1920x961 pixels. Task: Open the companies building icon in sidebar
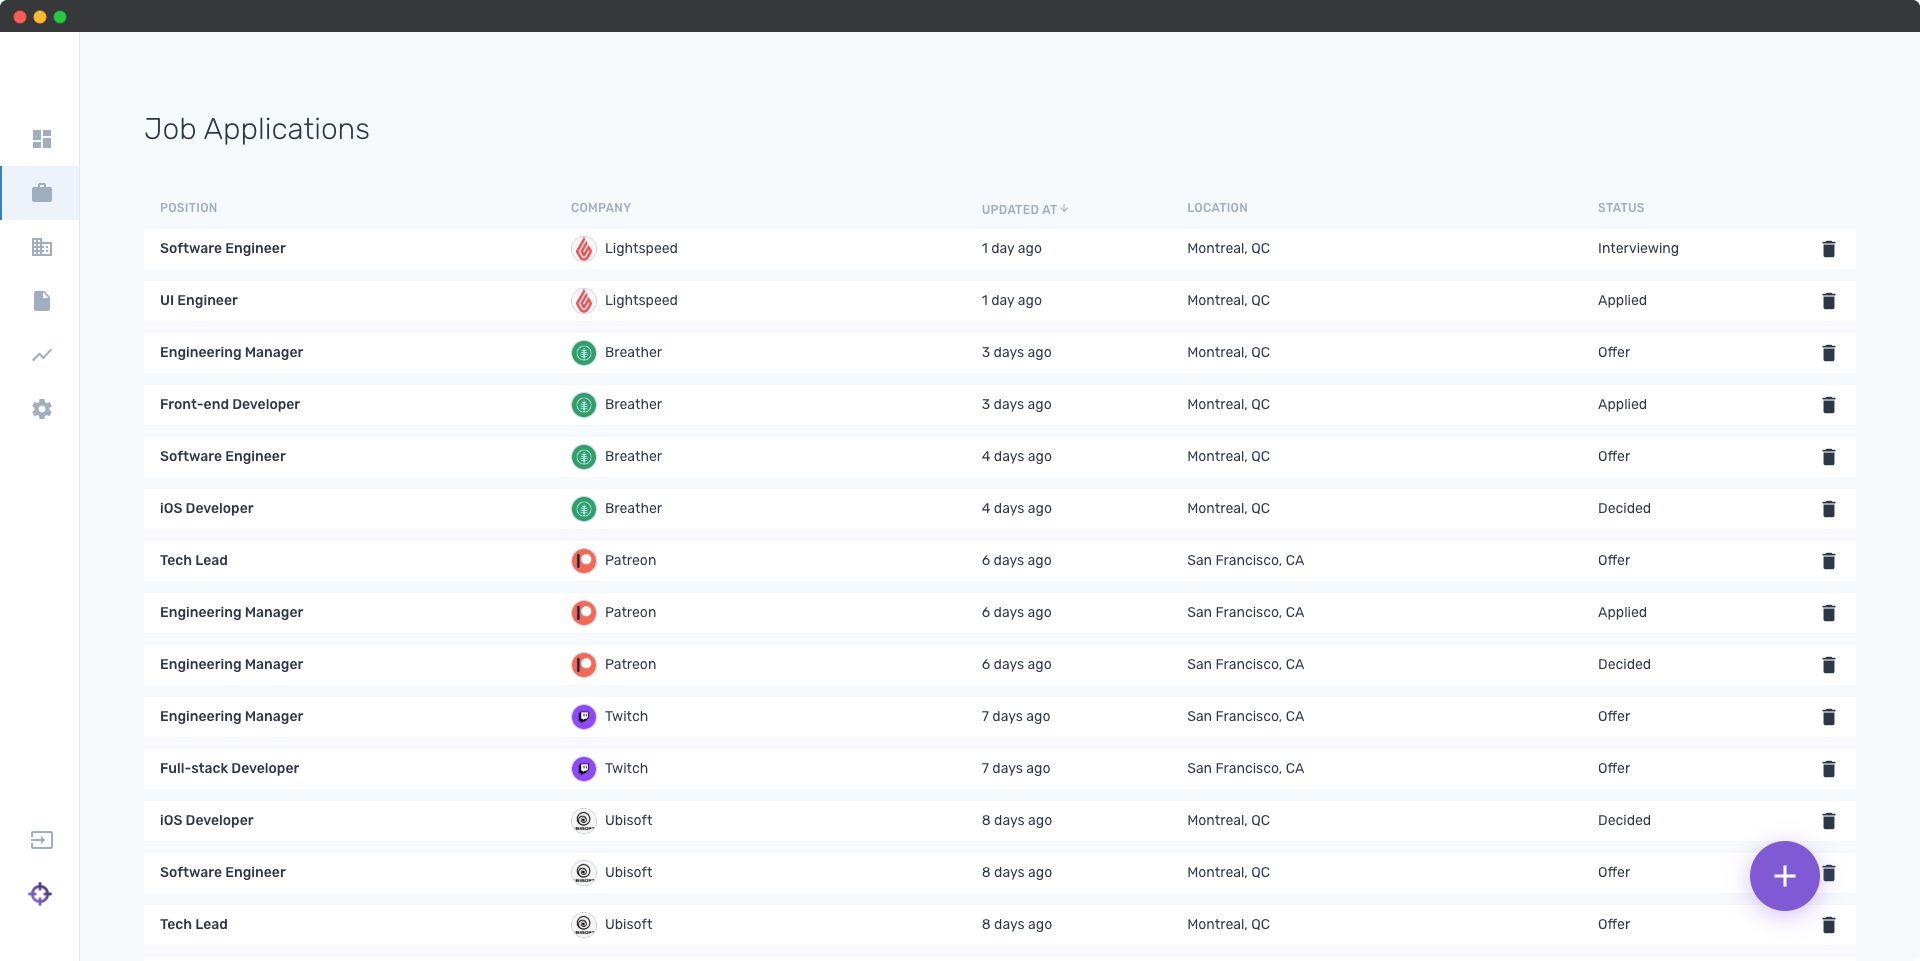click(41, 247)
